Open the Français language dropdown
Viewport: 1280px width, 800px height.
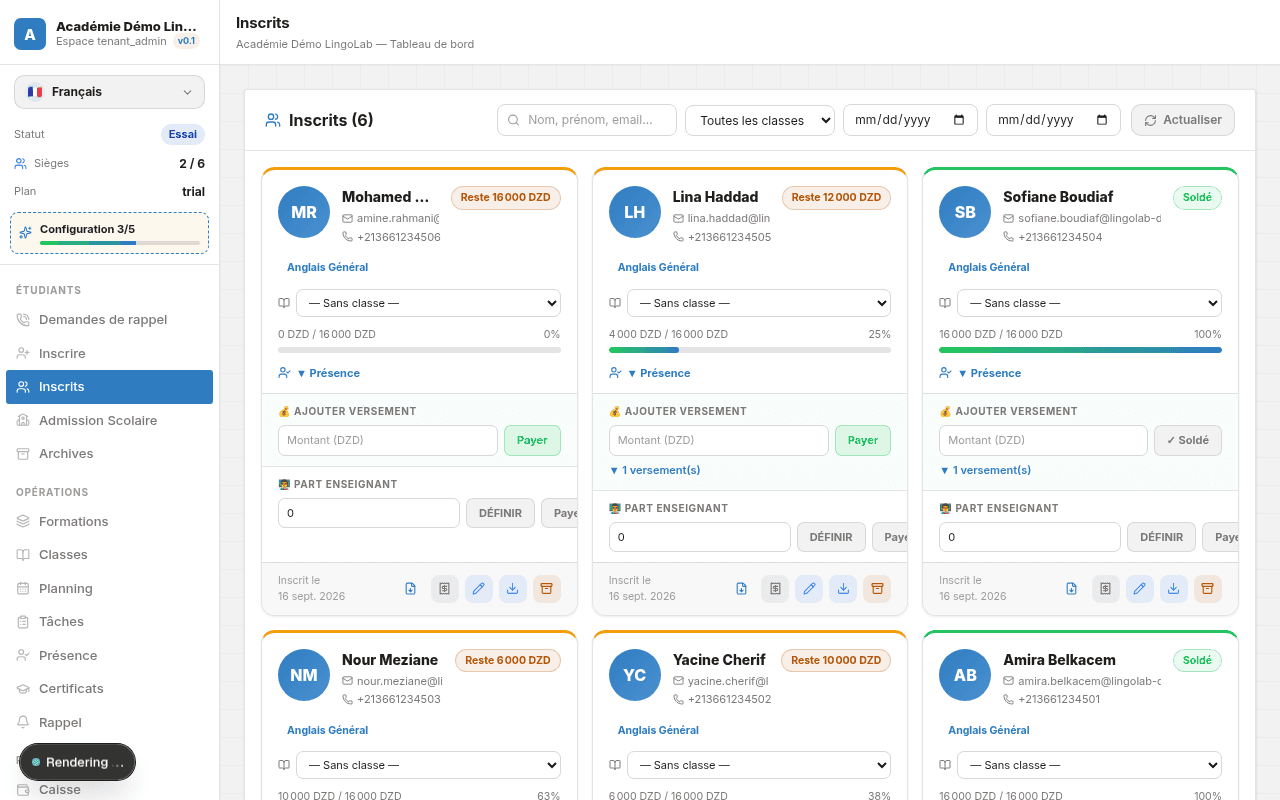click(109, 92)
